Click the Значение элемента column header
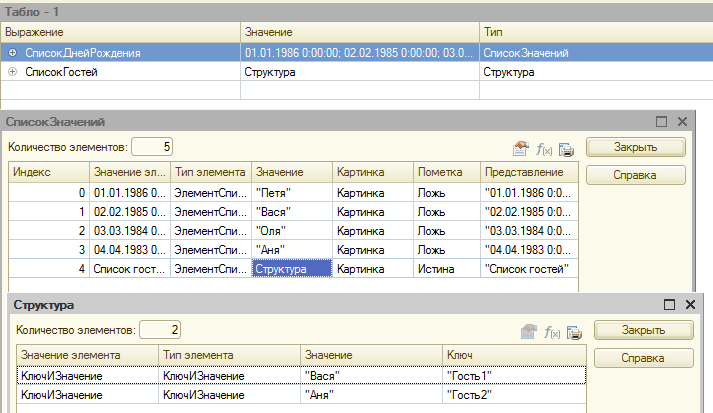This screenshot has height=413, width=713. click(87, 355)
